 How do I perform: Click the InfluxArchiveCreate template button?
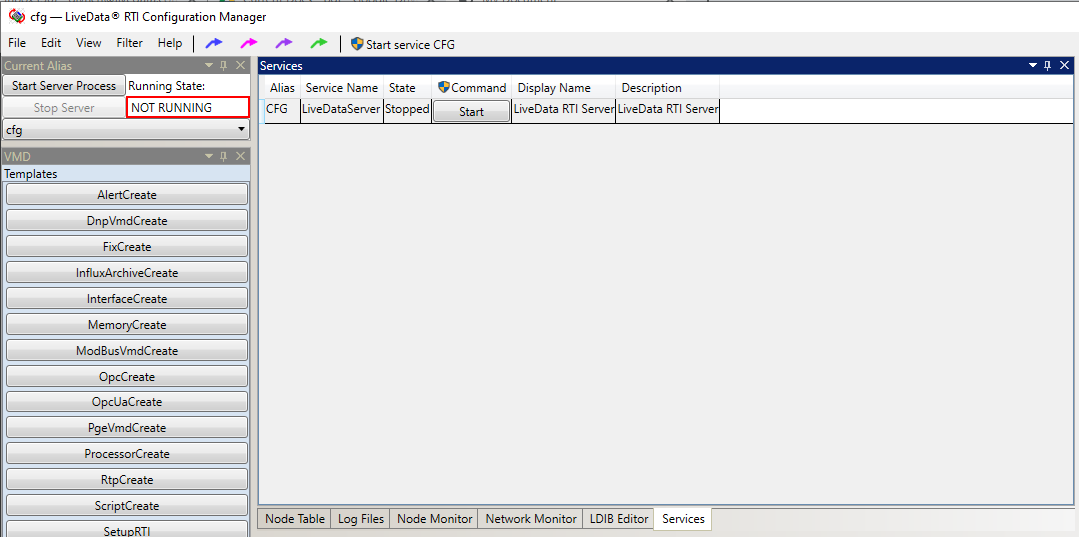click(x=127, y=273)
